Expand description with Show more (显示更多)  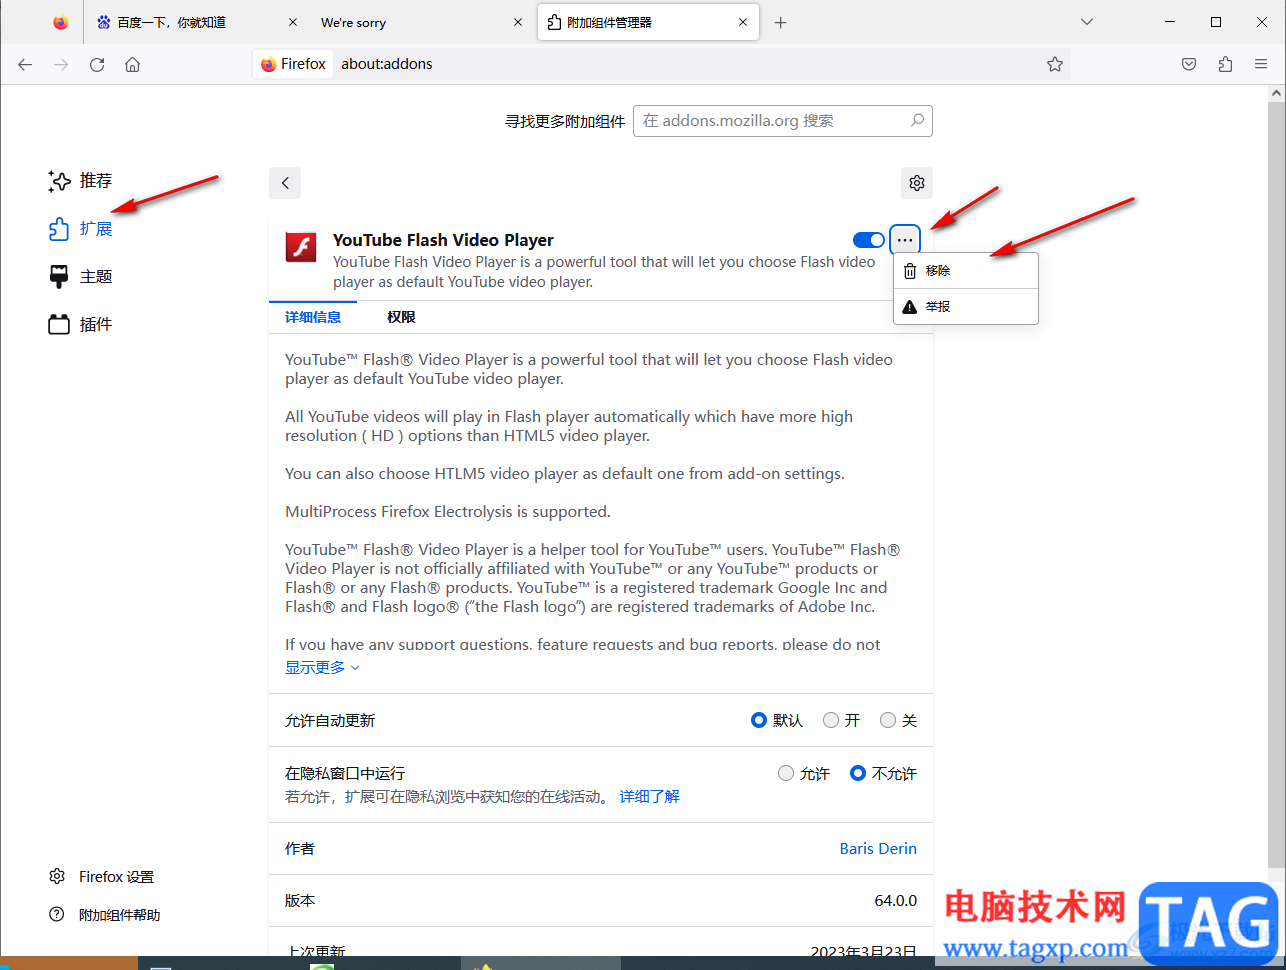pos(322,667)
